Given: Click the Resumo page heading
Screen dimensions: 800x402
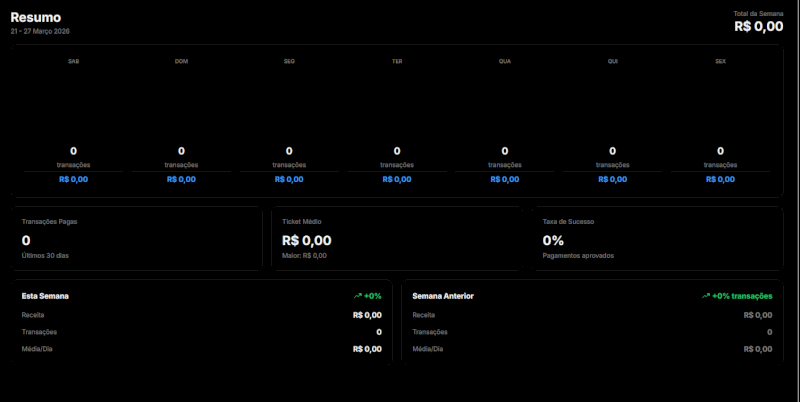Looking at the screenshot, I should click(x=35, y=17).
